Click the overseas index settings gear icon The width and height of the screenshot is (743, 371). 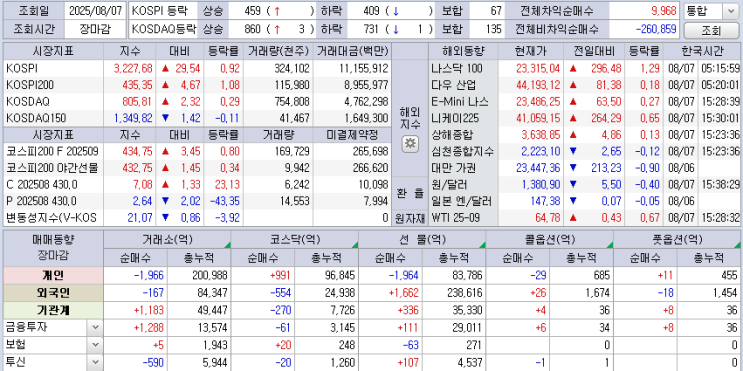410,144
